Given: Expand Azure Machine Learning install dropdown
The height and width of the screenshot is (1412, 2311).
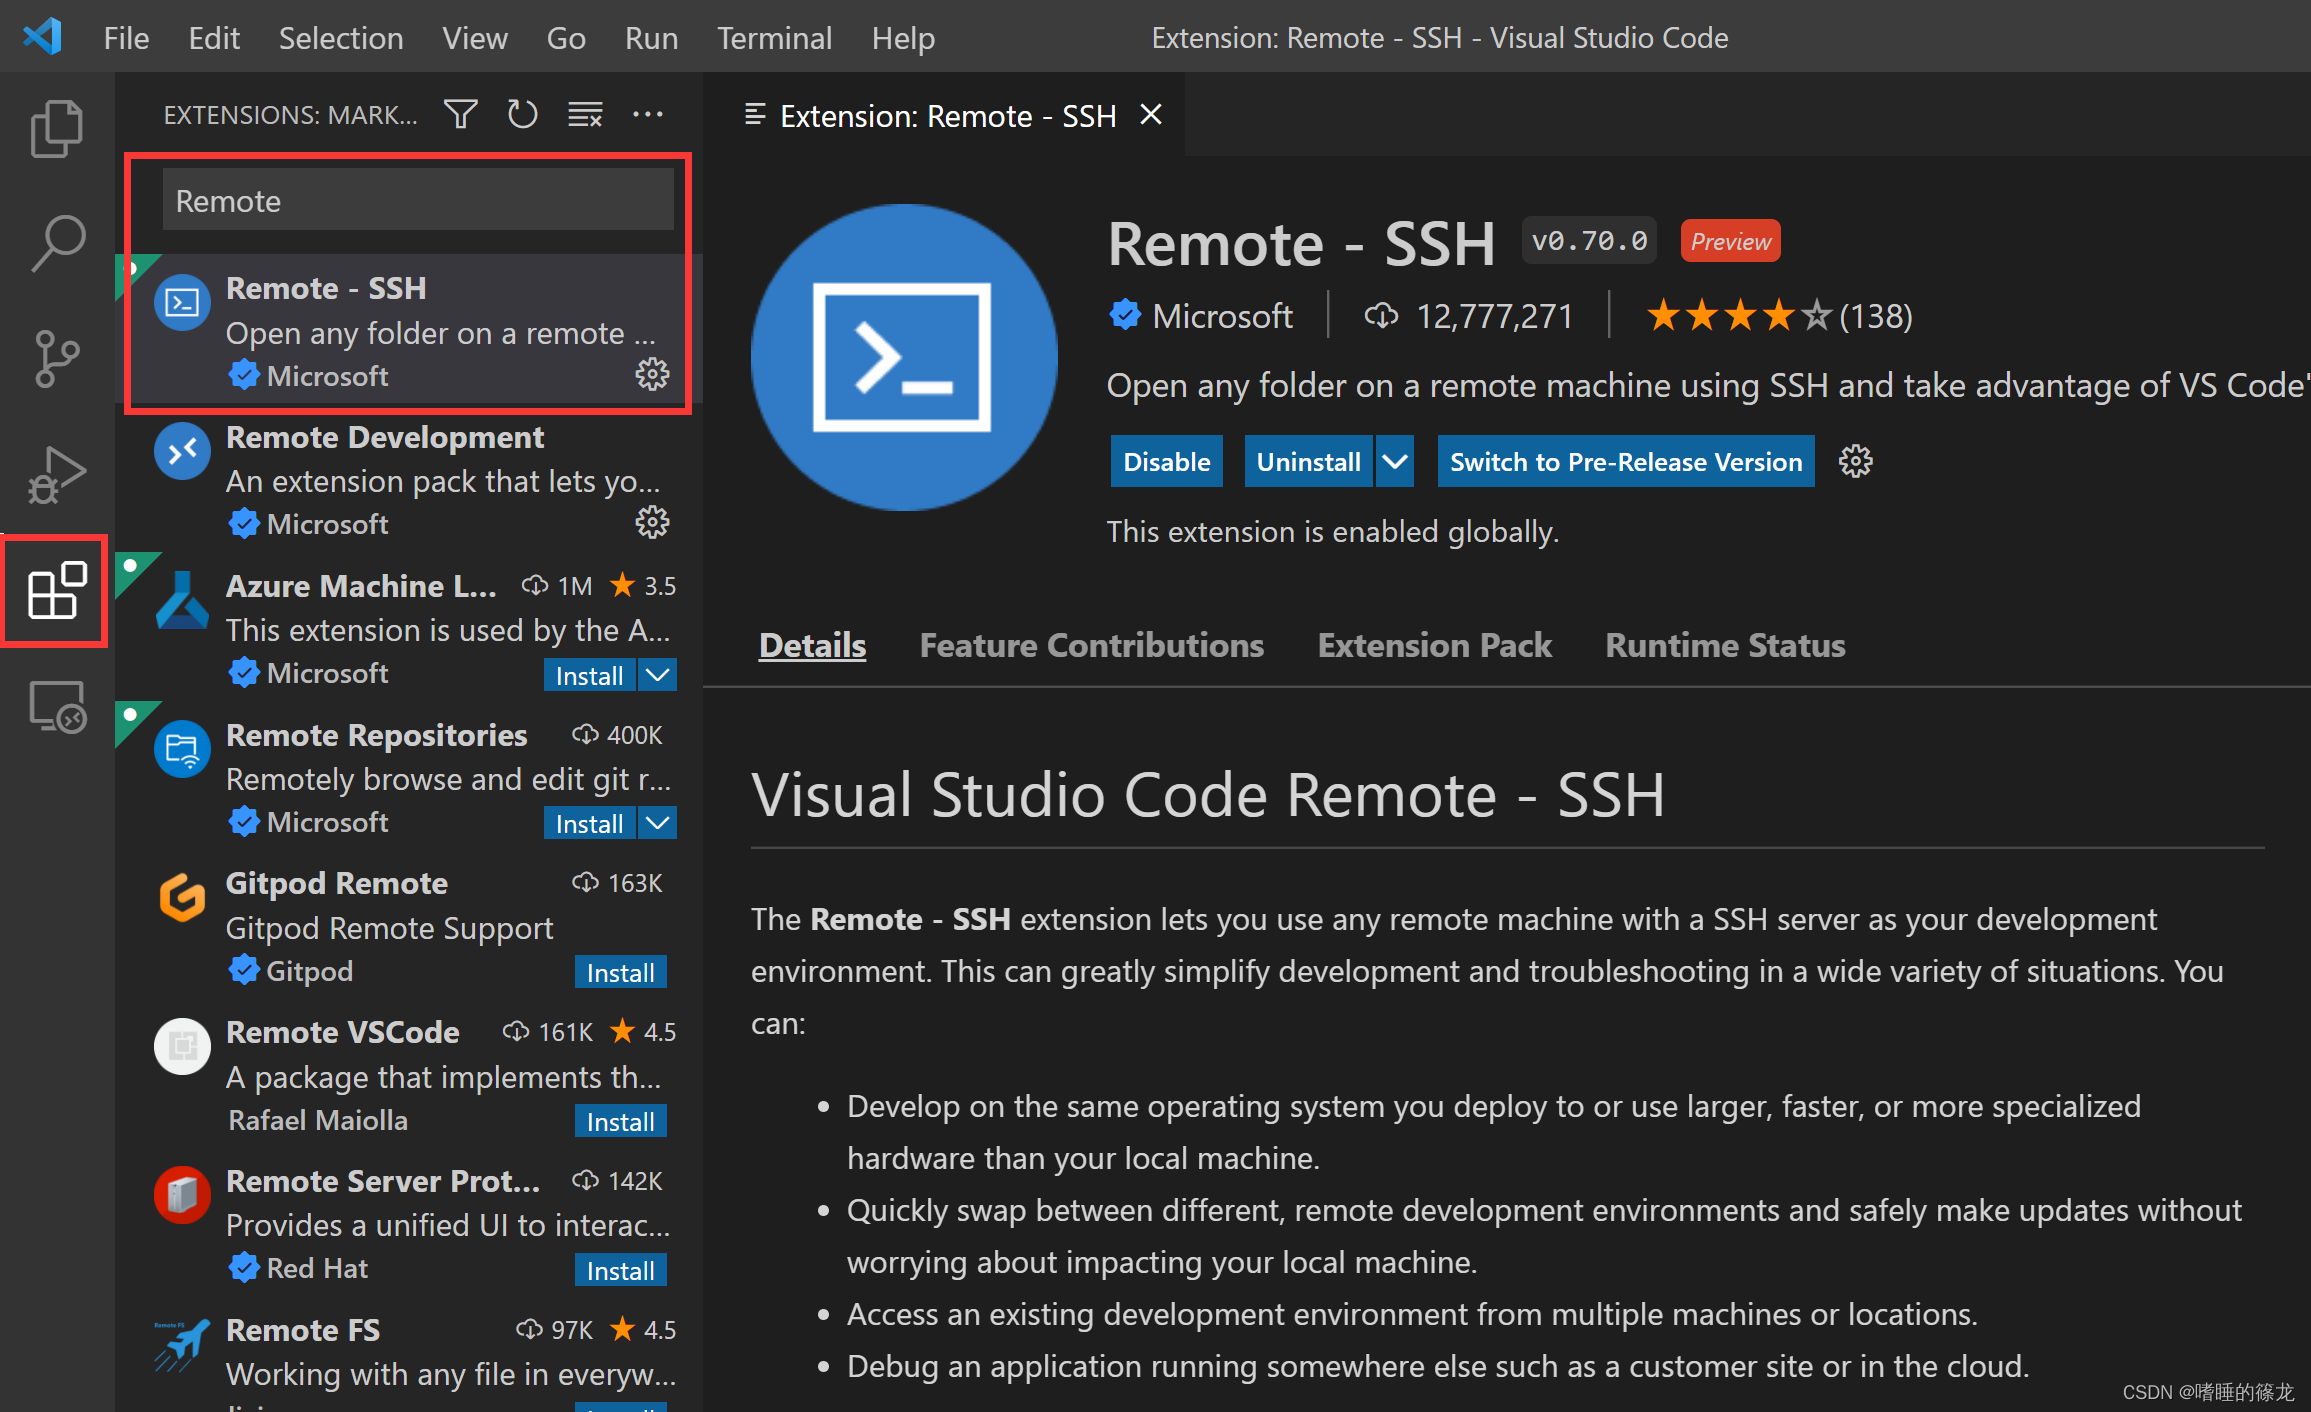Looking at the screenshot, I should [x=657, y=675].
